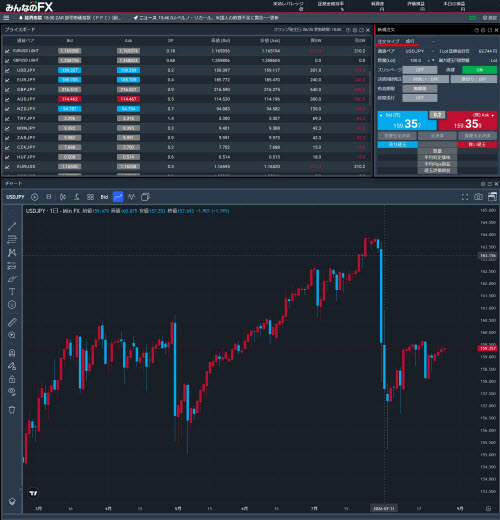The height and width of the screenshot is (520, 500).
Task: Click the center close-all-positions button
Action: click(437, 136)
